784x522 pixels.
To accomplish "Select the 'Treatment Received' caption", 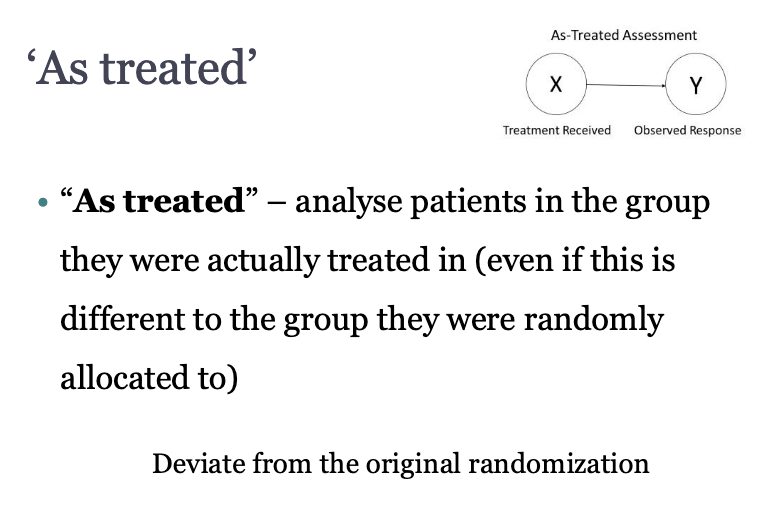I will 556,130.
